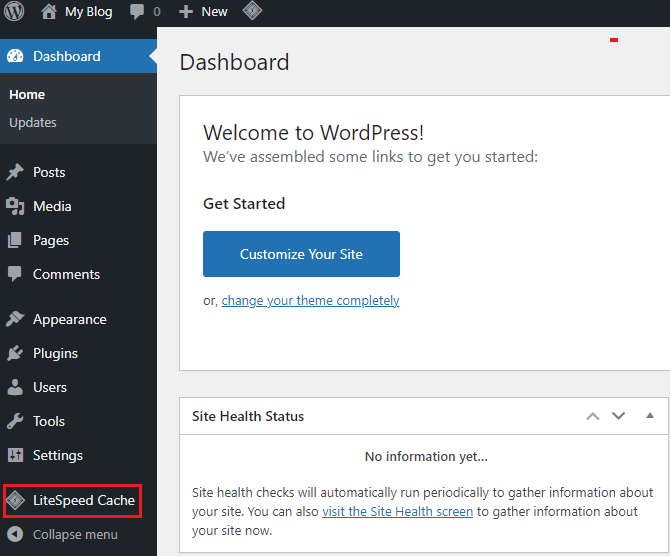Open the Pages menu
The image size is (671, 556).
[51, 241]
